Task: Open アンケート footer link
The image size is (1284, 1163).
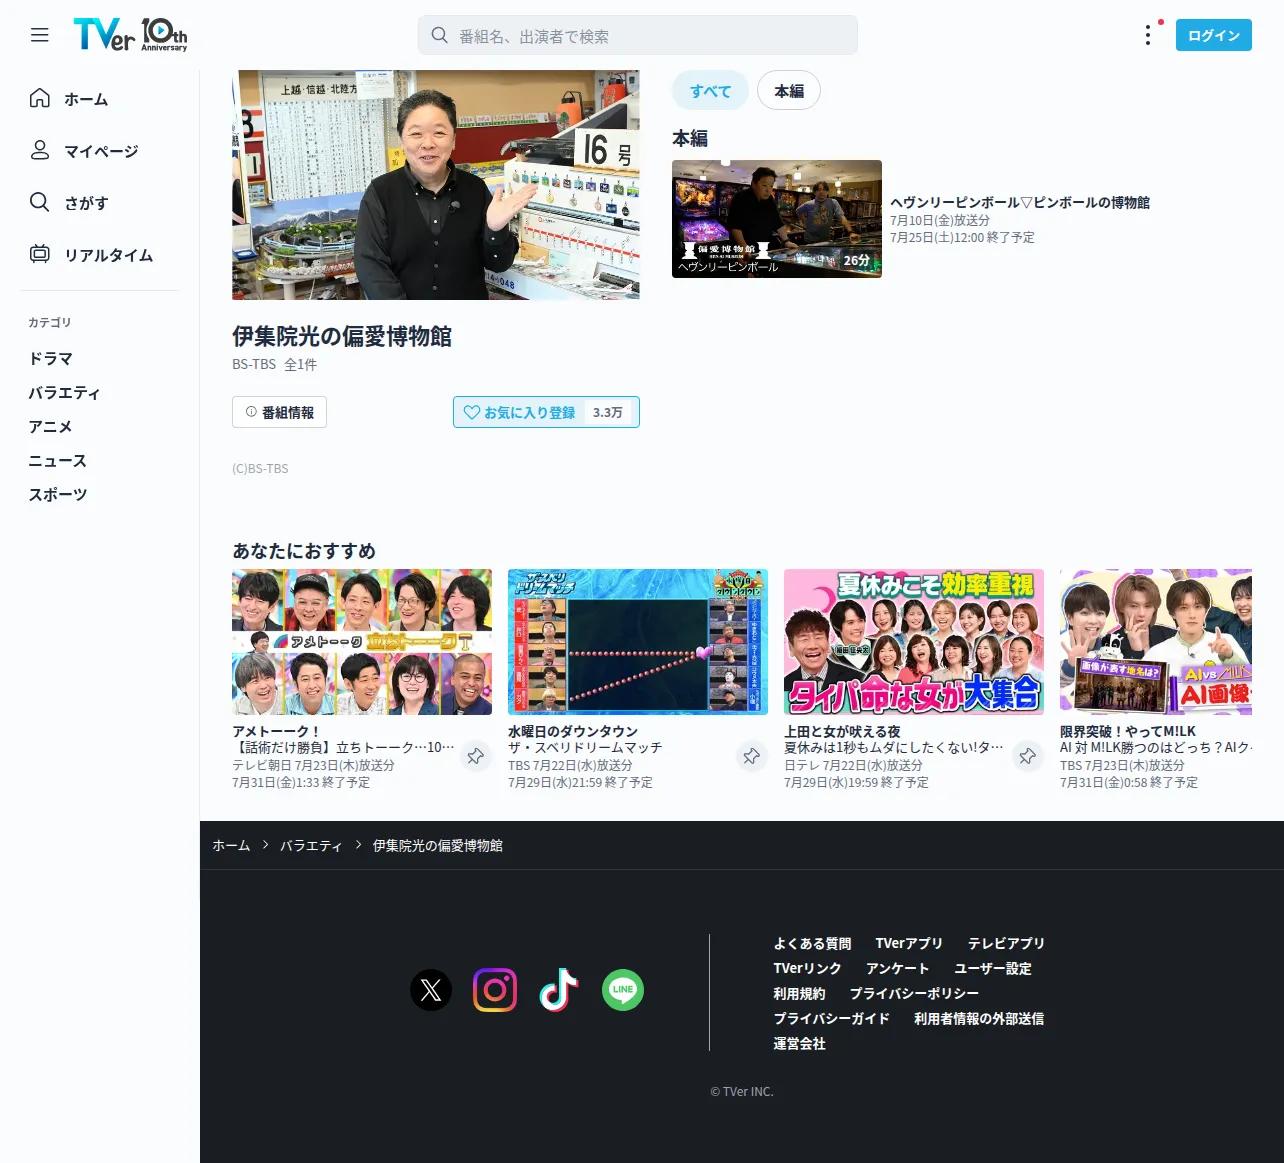Action: (x=898, y=968)
